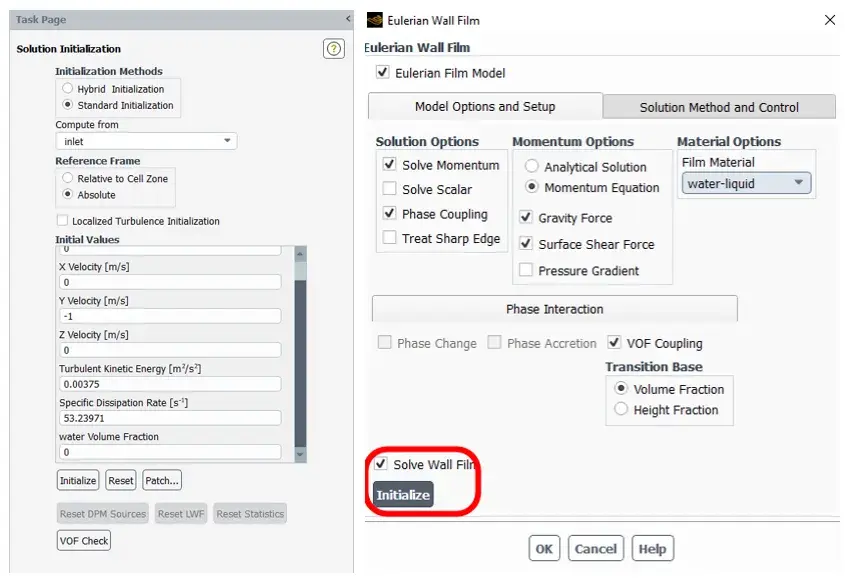
Task: Enable the Solve Scalar checkbox
Action: point(389,189)
